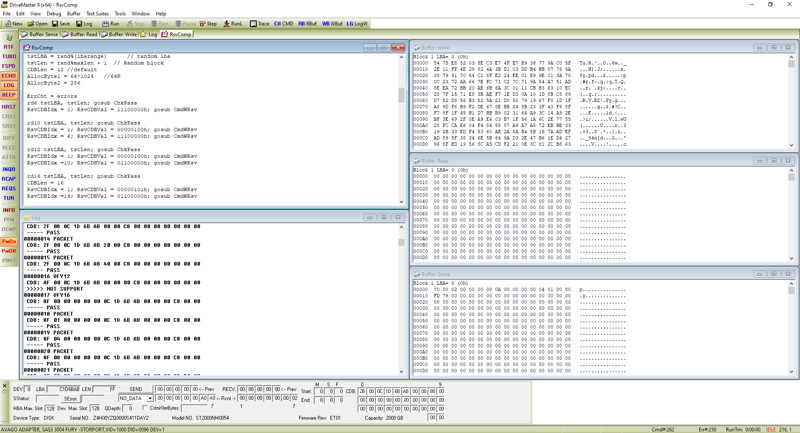Open the LogW window from the toolbar
The height and width of the screenshot is (433, 800).
pyautogui.click(x=357, y=23)
